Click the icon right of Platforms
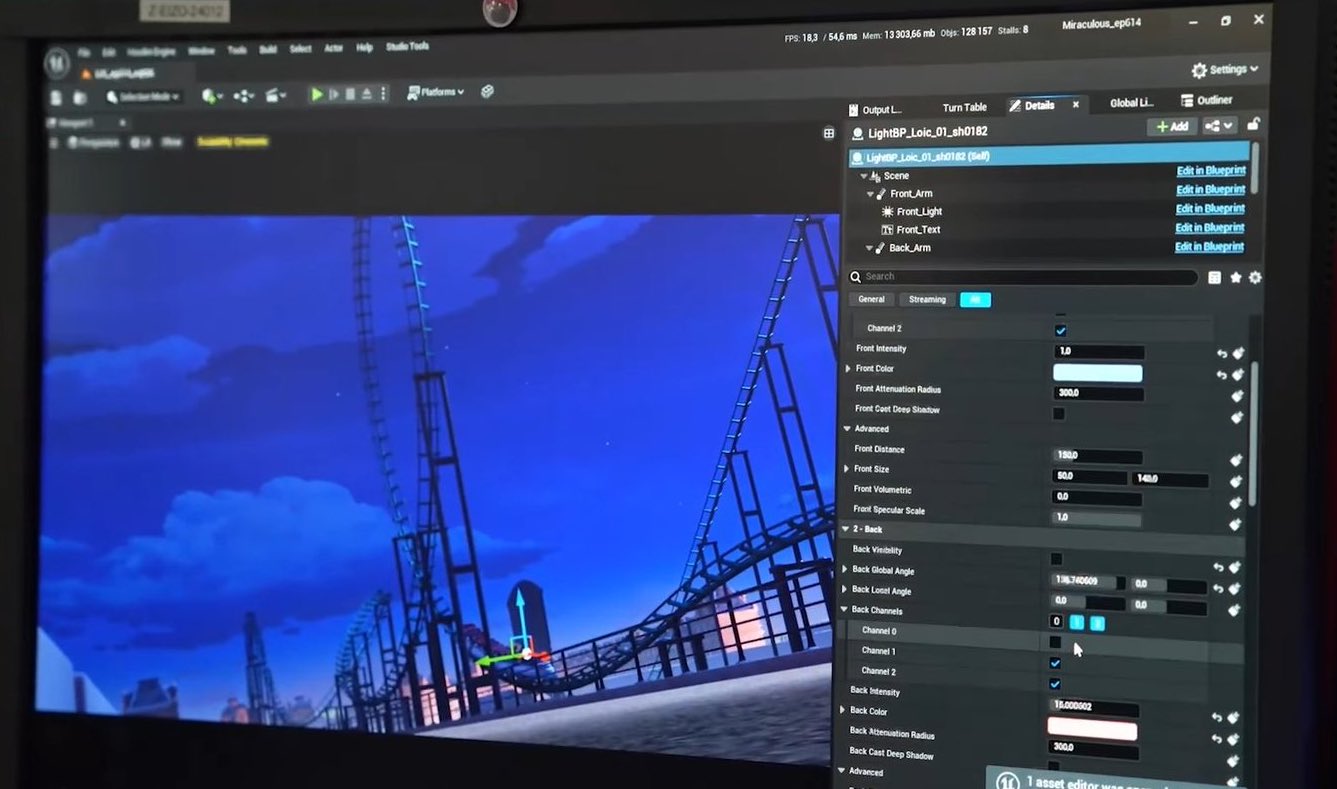Screen dimensions: 1337x789 (x=487, y=91)
